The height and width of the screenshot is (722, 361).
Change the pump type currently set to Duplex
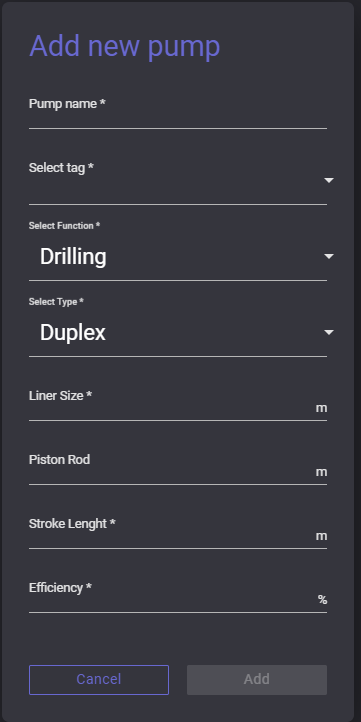(178, 332)
